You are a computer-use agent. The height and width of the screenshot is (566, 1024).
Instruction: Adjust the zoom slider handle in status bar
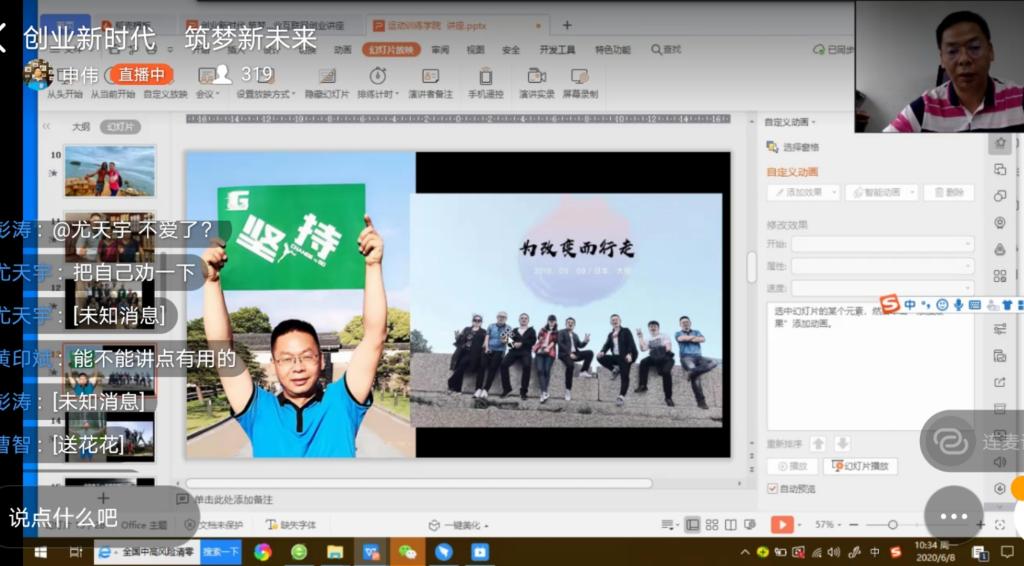pyautogui.click(x=892, y=525)
